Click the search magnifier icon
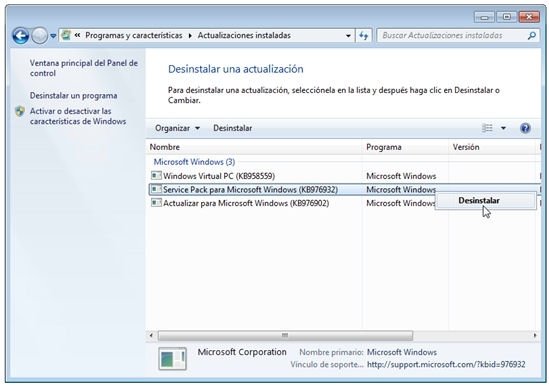The image size is (549, 386). point(531,35)
